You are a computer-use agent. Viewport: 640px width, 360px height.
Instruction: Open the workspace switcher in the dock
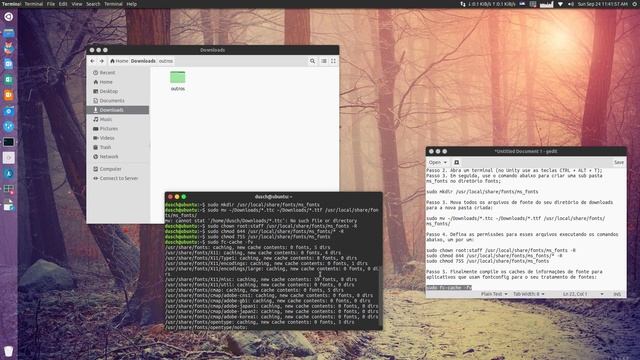click(8, 189)
